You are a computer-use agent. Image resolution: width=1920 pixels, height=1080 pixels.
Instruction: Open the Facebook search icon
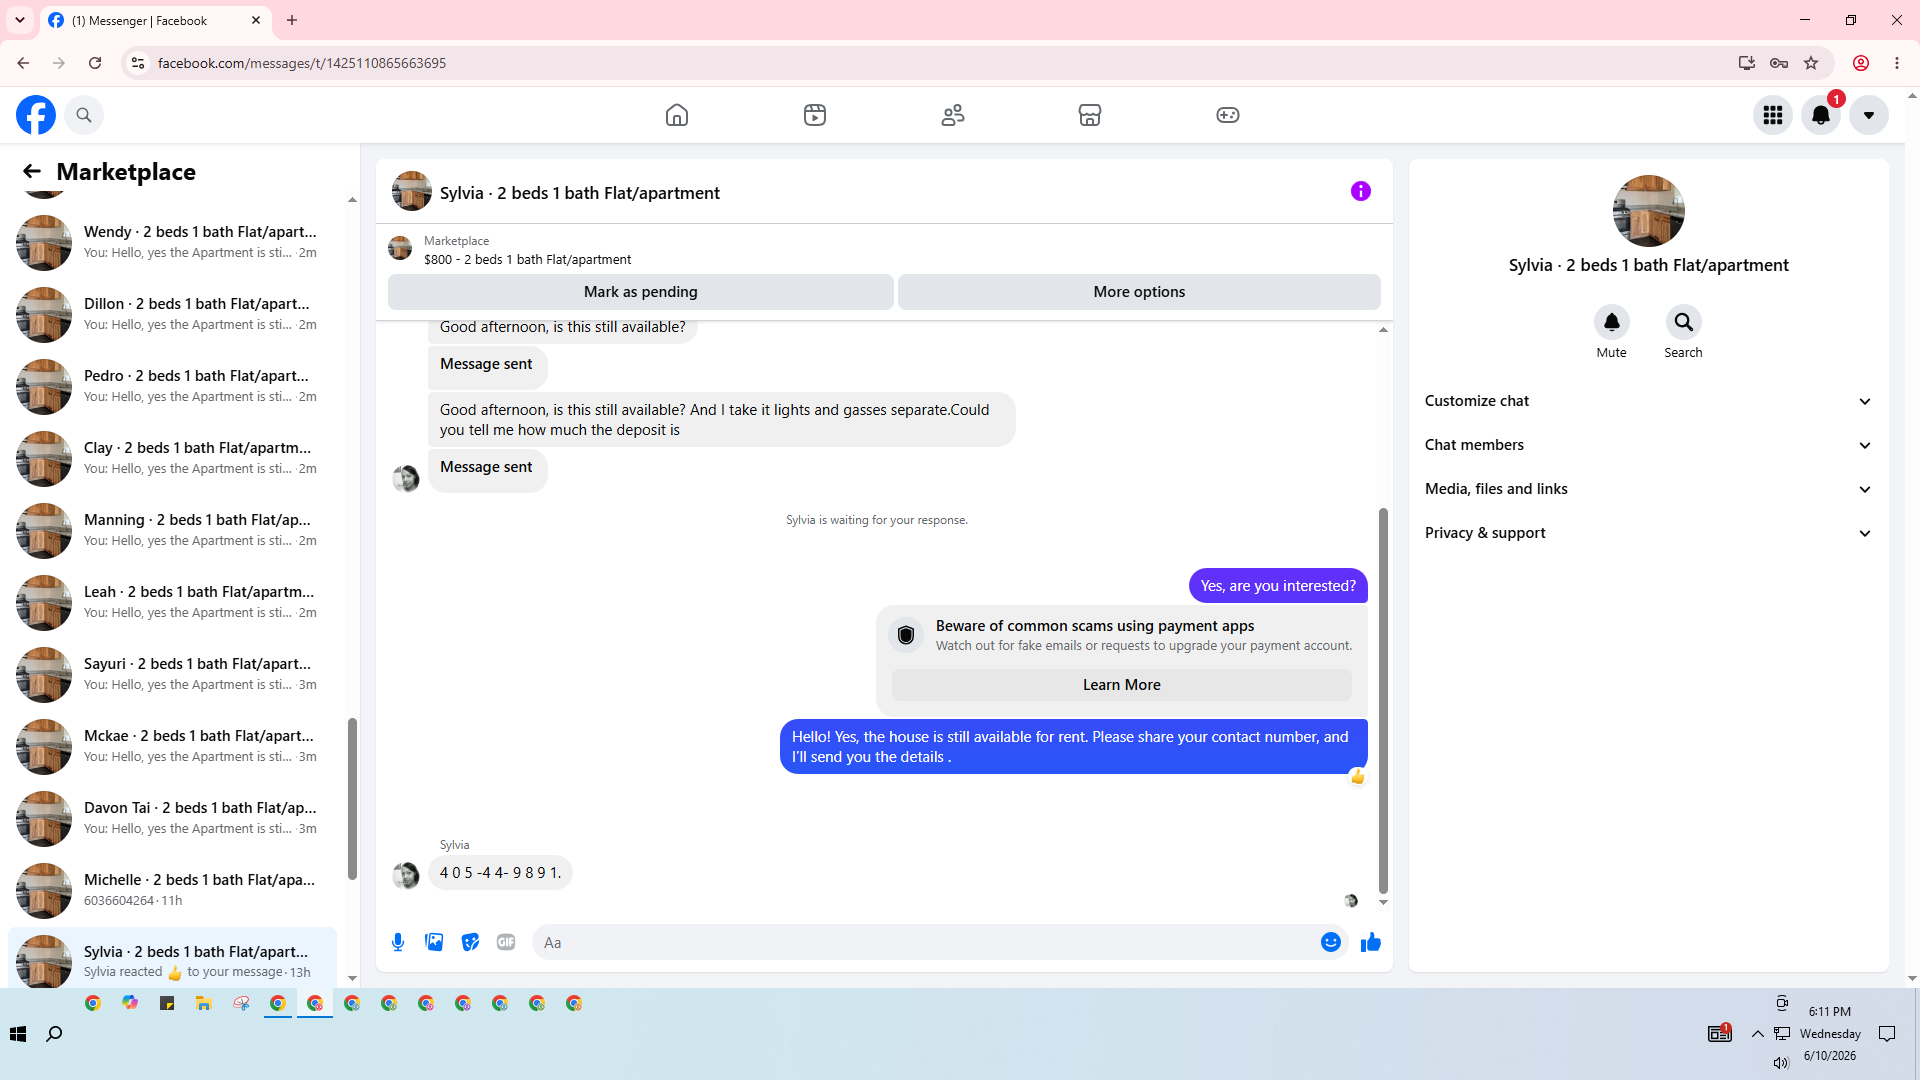(x=84, y=115)
